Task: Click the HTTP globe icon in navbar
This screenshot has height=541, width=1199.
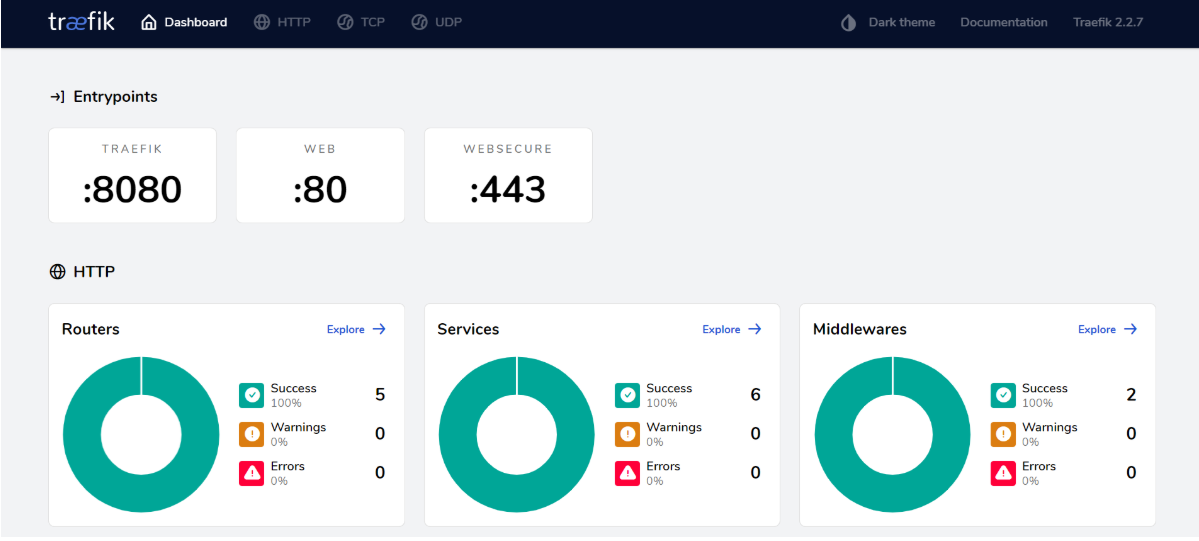Action: click(x=262, y=22)
